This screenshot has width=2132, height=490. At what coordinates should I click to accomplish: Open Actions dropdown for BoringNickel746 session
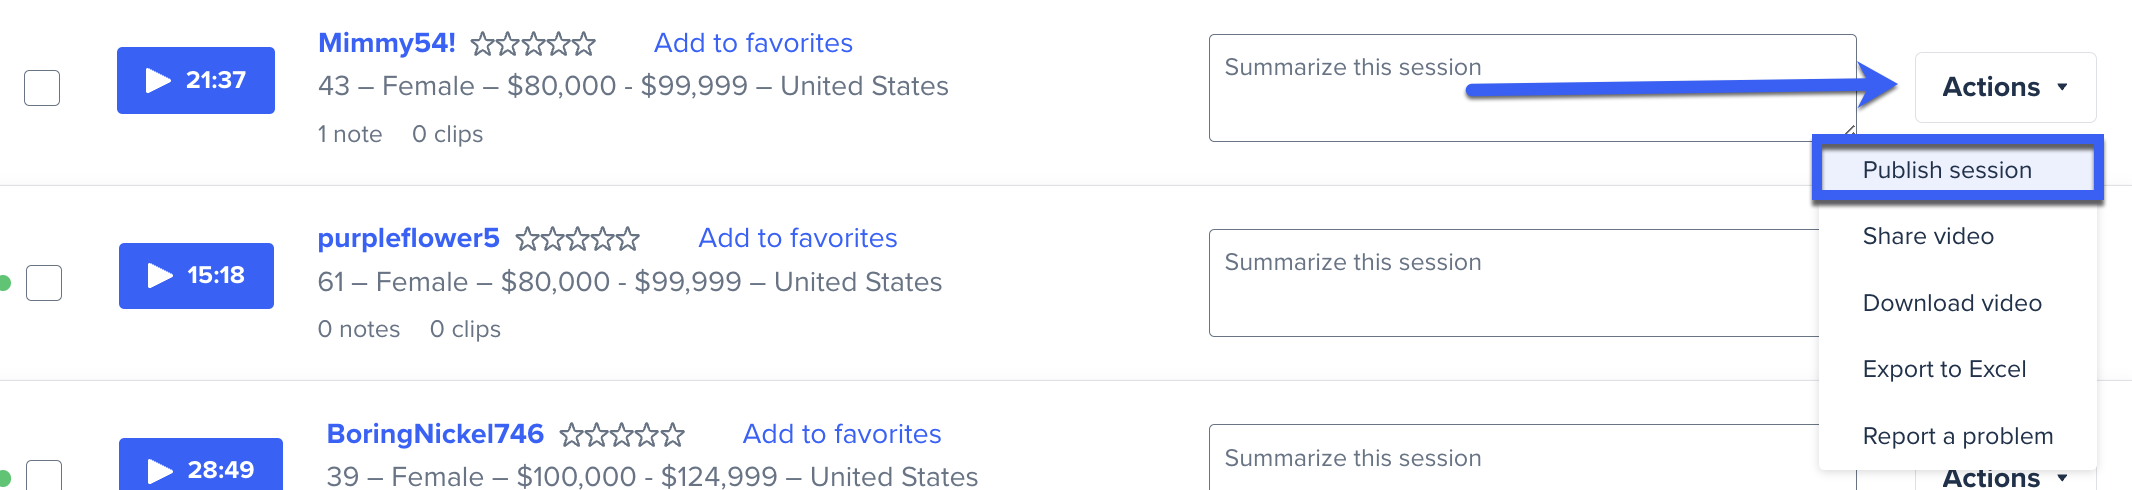point(2005,478)
